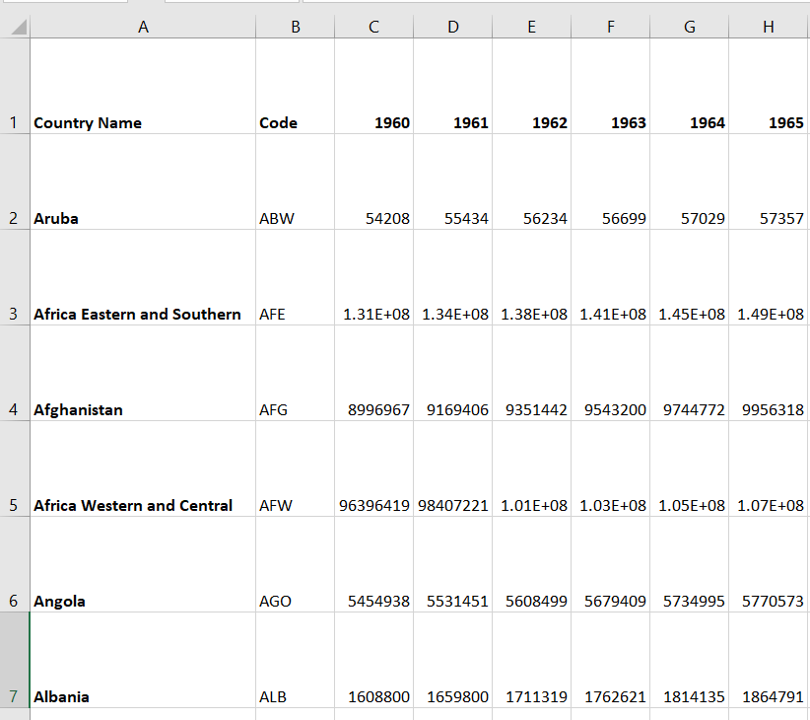Click the 1961 header cell
This screenshot has width=810, height=720.
(453, 86)
